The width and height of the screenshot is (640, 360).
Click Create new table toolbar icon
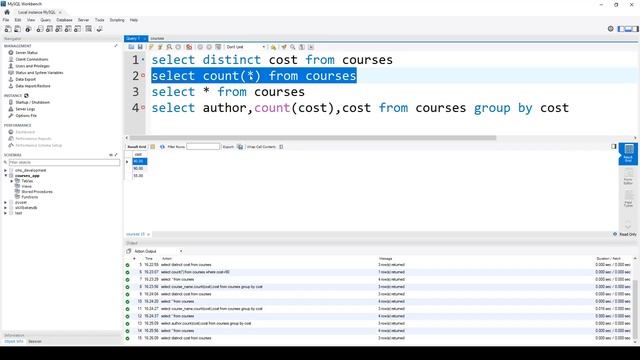[49, 29]
